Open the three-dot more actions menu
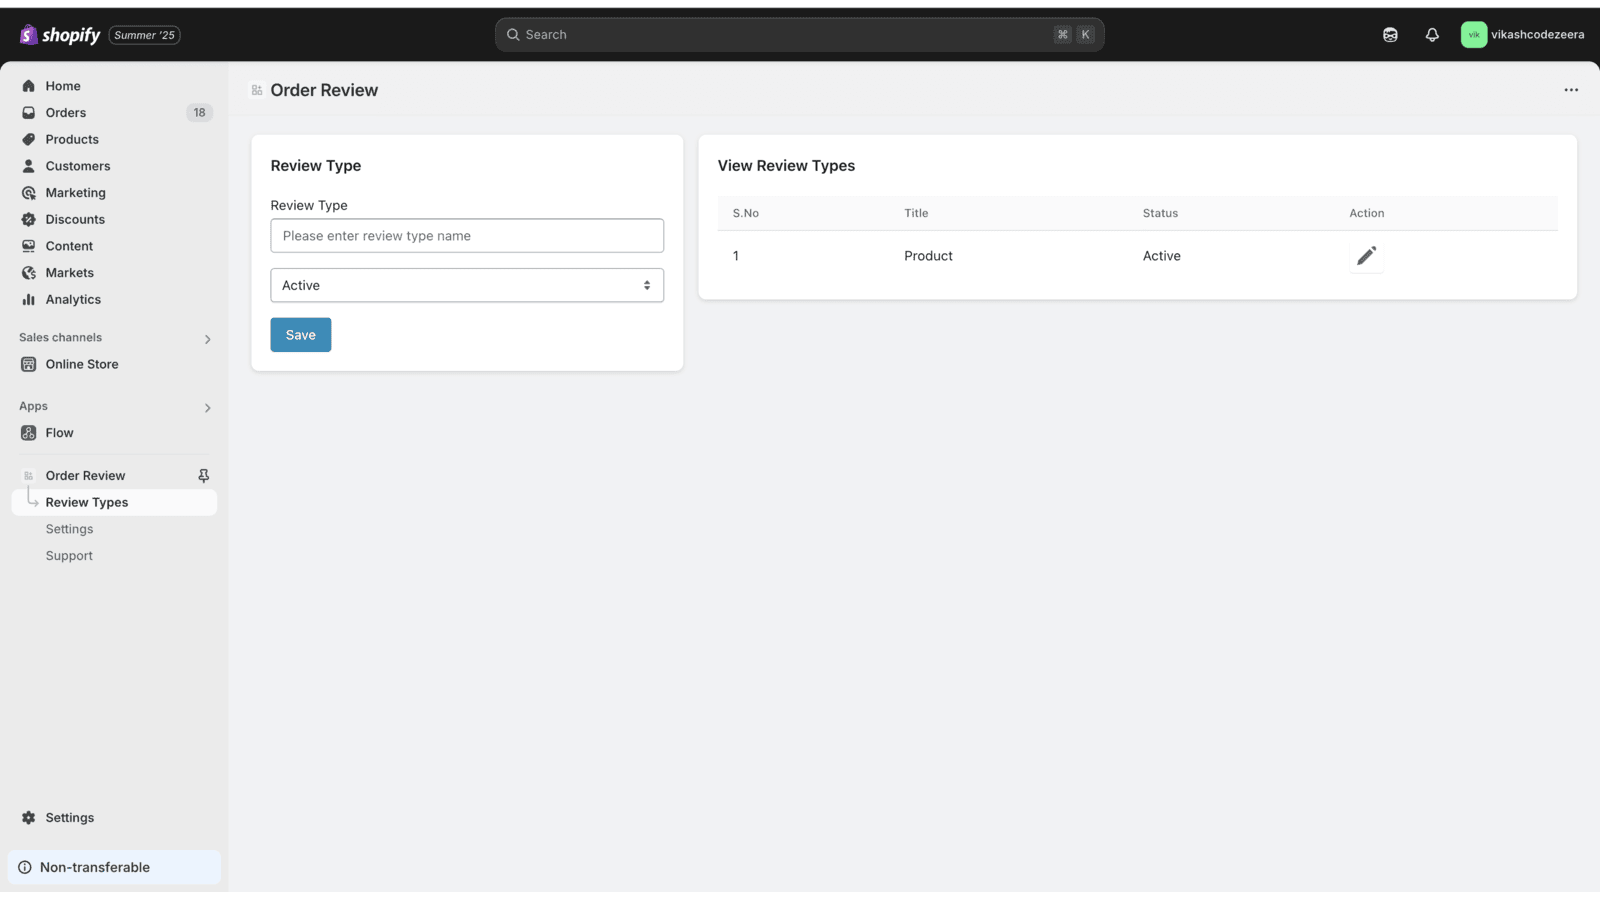This screenshot has height=900, width=1600. 1571,90
